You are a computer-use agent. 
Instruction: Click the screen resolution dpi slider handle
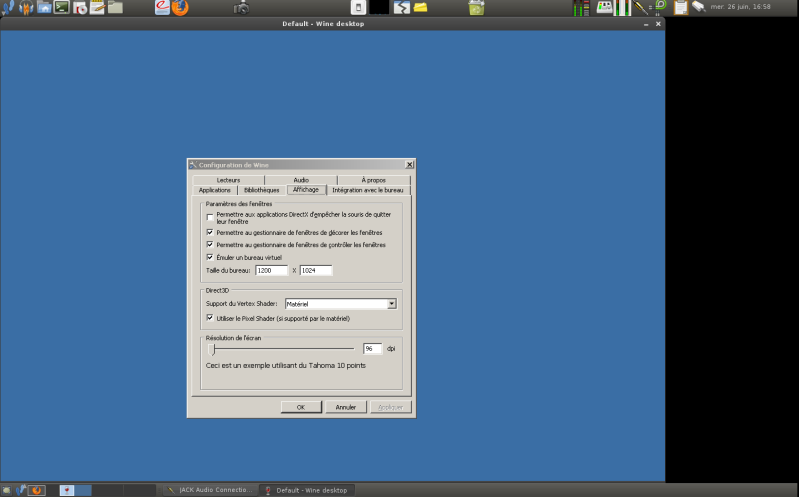(212, 349)
